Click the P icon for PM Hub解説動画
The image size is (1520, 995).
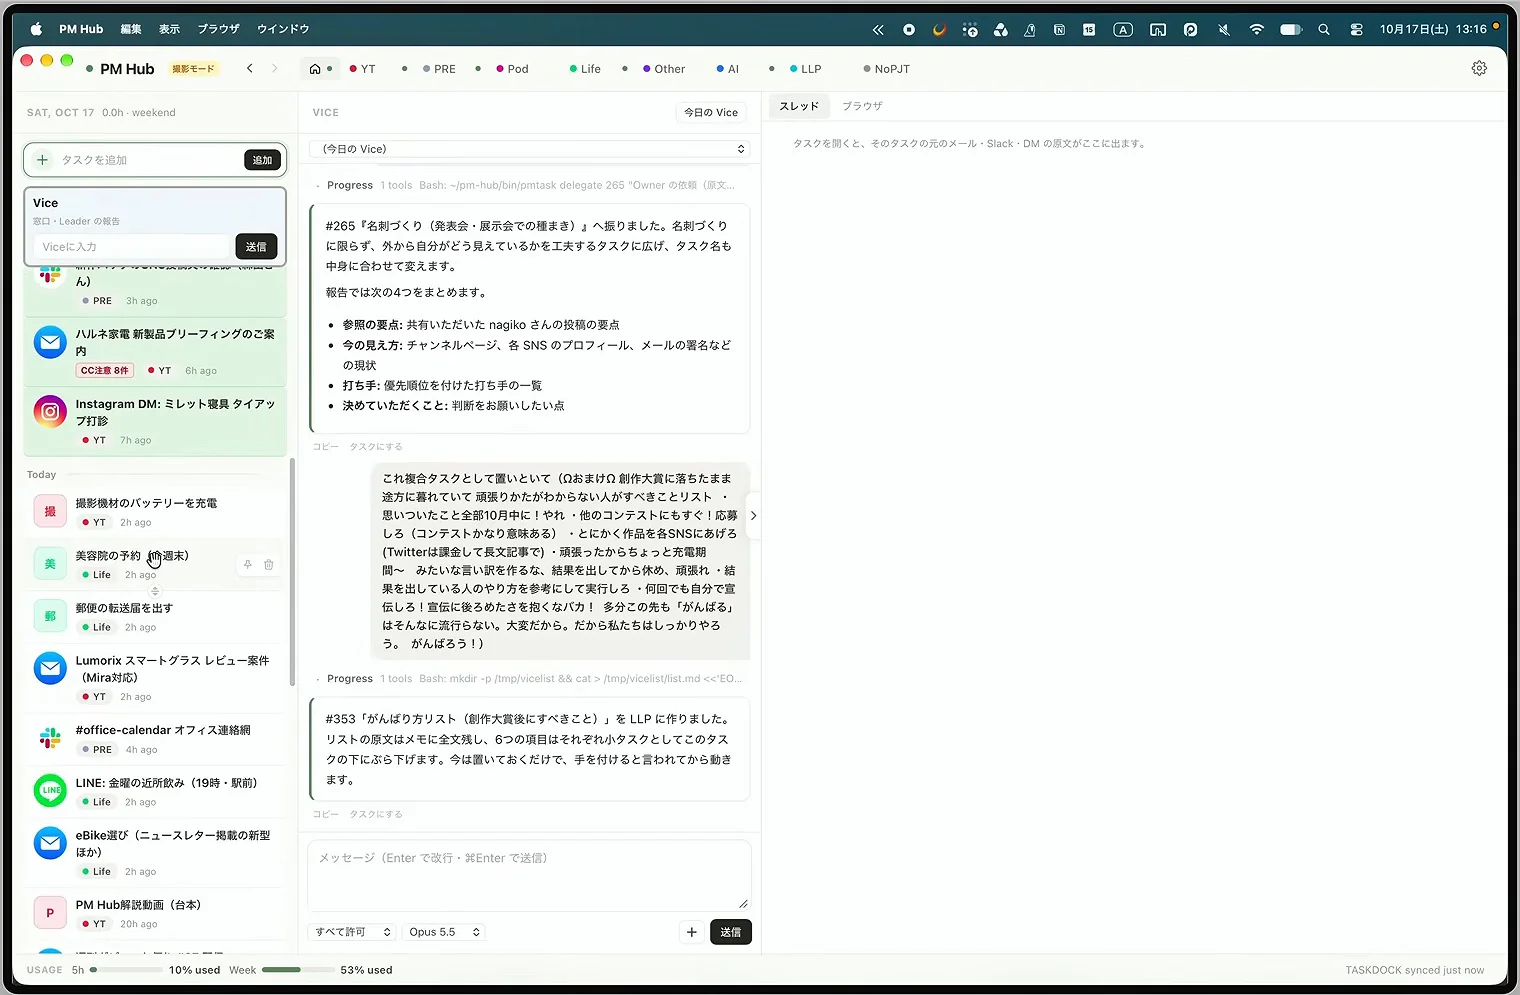[50, 913]
